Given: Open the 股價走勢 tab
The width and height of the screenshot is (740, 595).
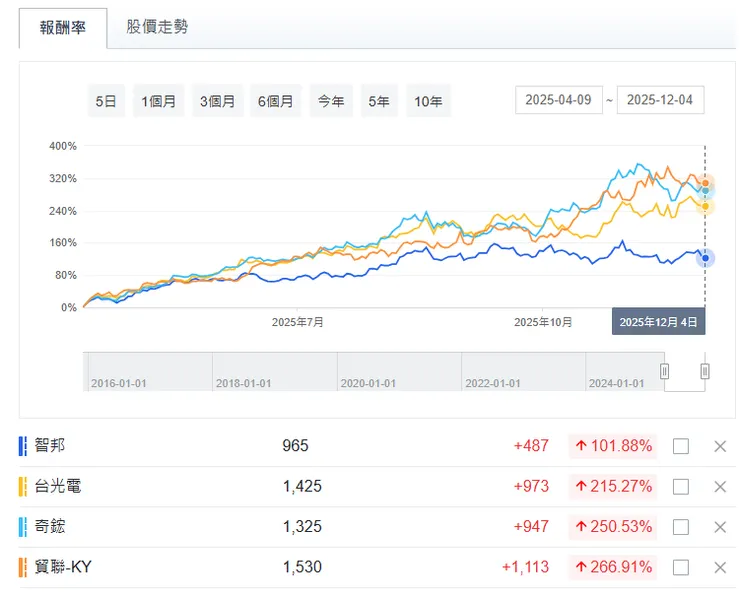Looking at the screenshot, I should point(157,27).
